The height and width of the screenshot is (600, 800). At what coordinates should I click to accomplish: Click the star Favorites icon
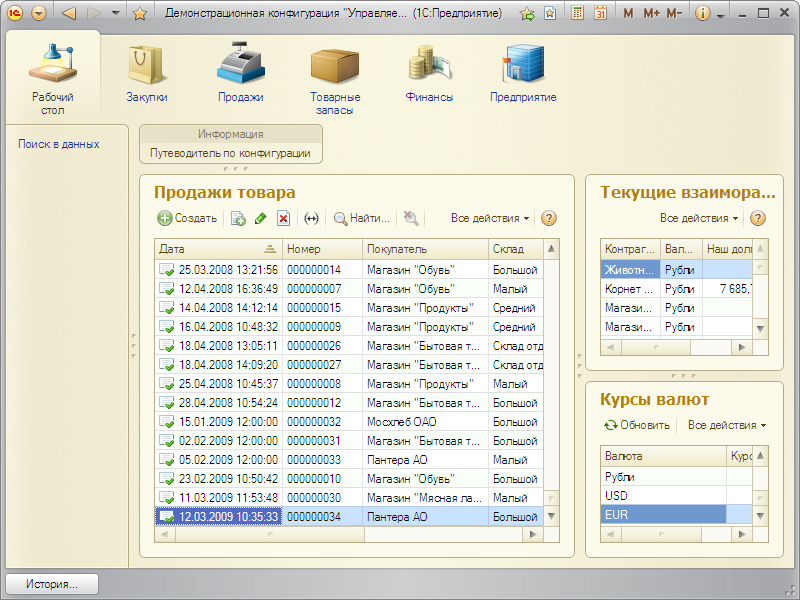(139, 13)
